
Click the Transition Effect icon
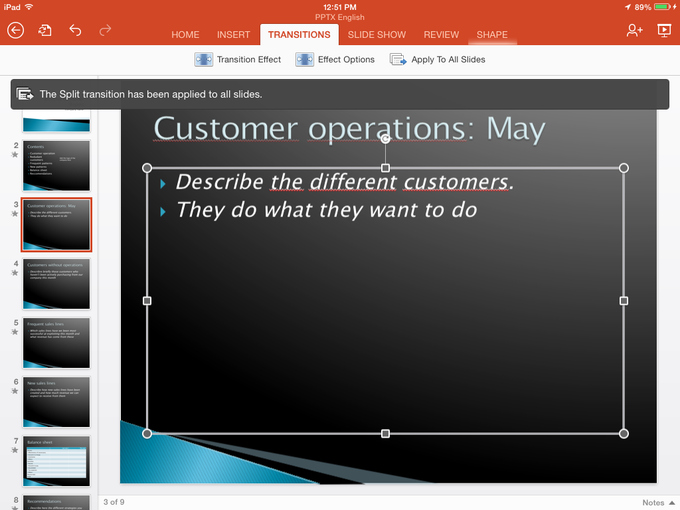tap(203, 59)
